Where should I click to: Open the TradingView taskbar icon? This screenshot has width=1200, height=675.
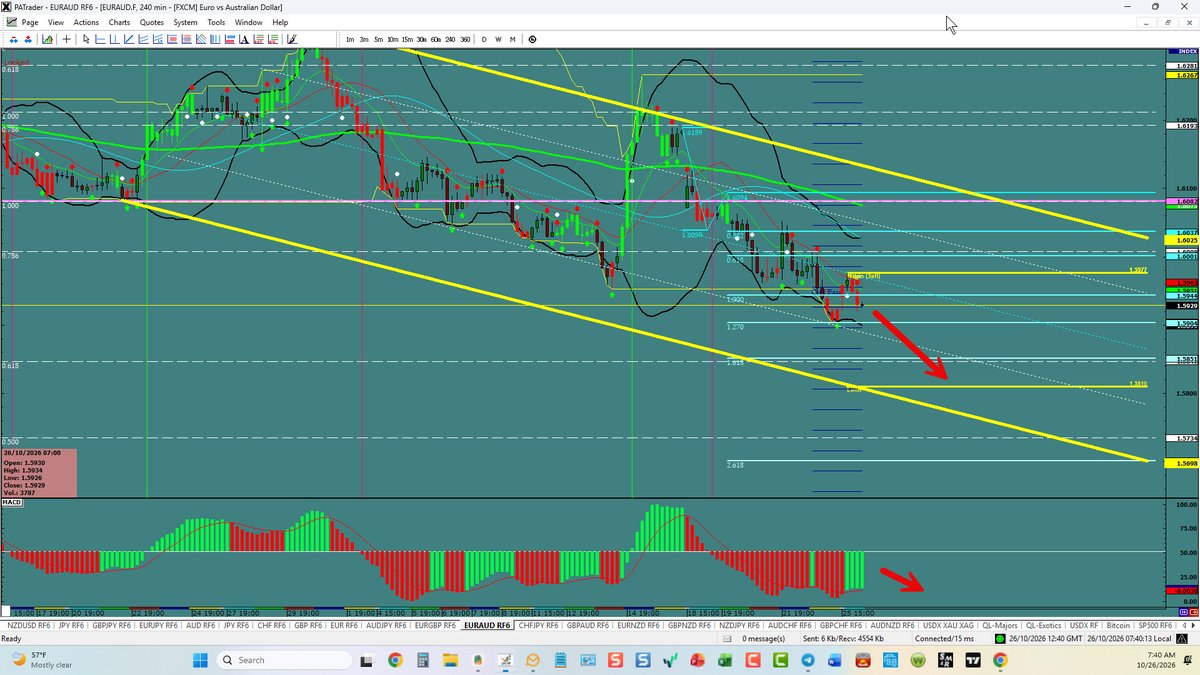(972, 660)
